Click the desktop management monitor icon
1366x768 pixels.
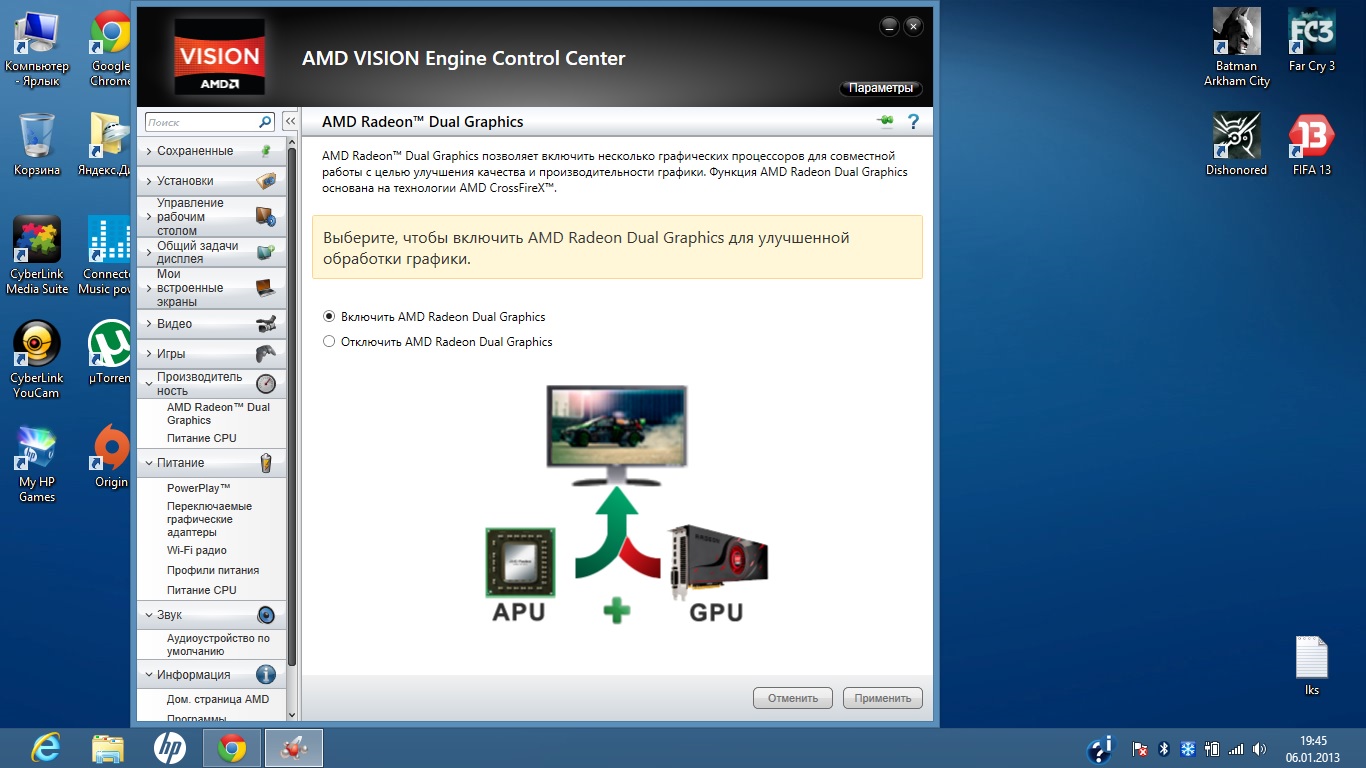pyautogui.click(x=265, y=217)
